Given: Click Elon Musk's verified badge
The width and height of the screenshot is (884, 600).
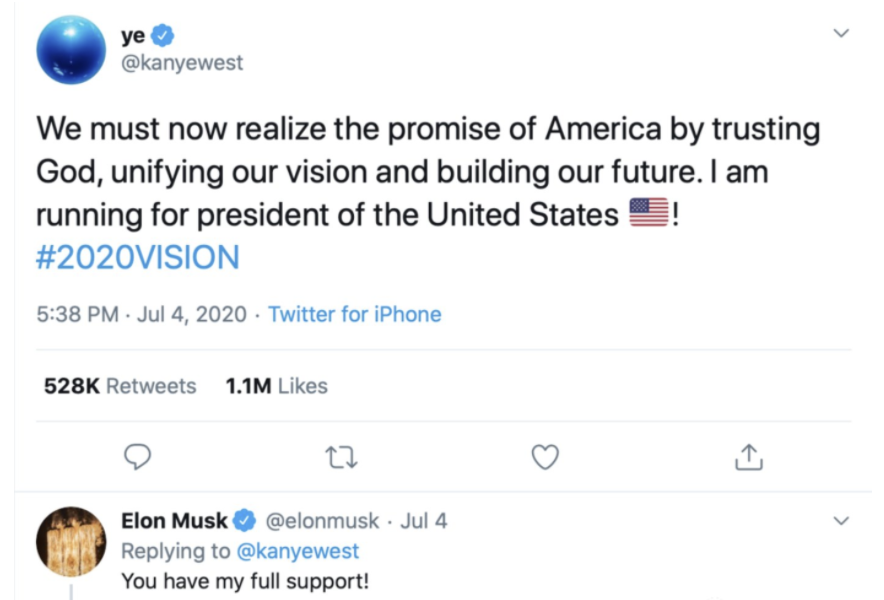Looking at the screenshot, I should [245, 521].
